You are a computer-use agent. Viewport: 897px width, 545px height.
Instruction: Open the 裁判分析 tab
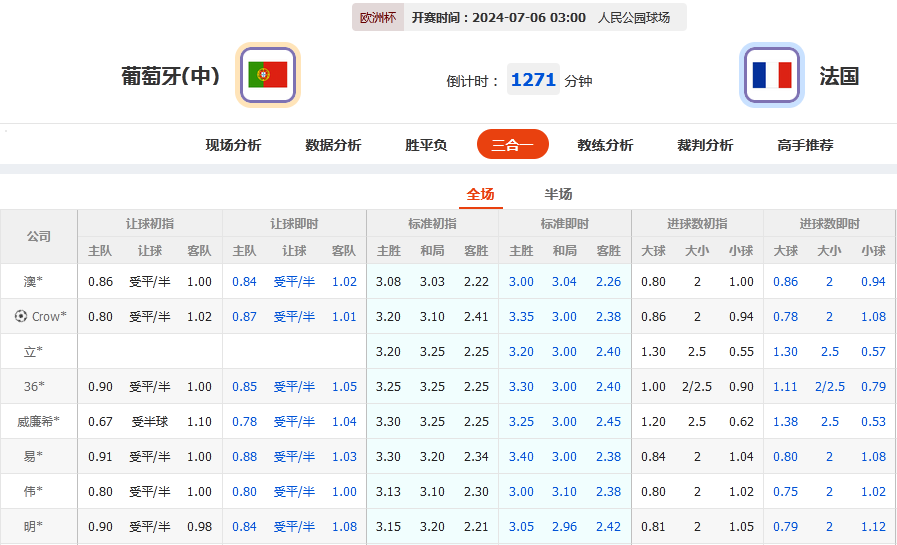(705, 145)
